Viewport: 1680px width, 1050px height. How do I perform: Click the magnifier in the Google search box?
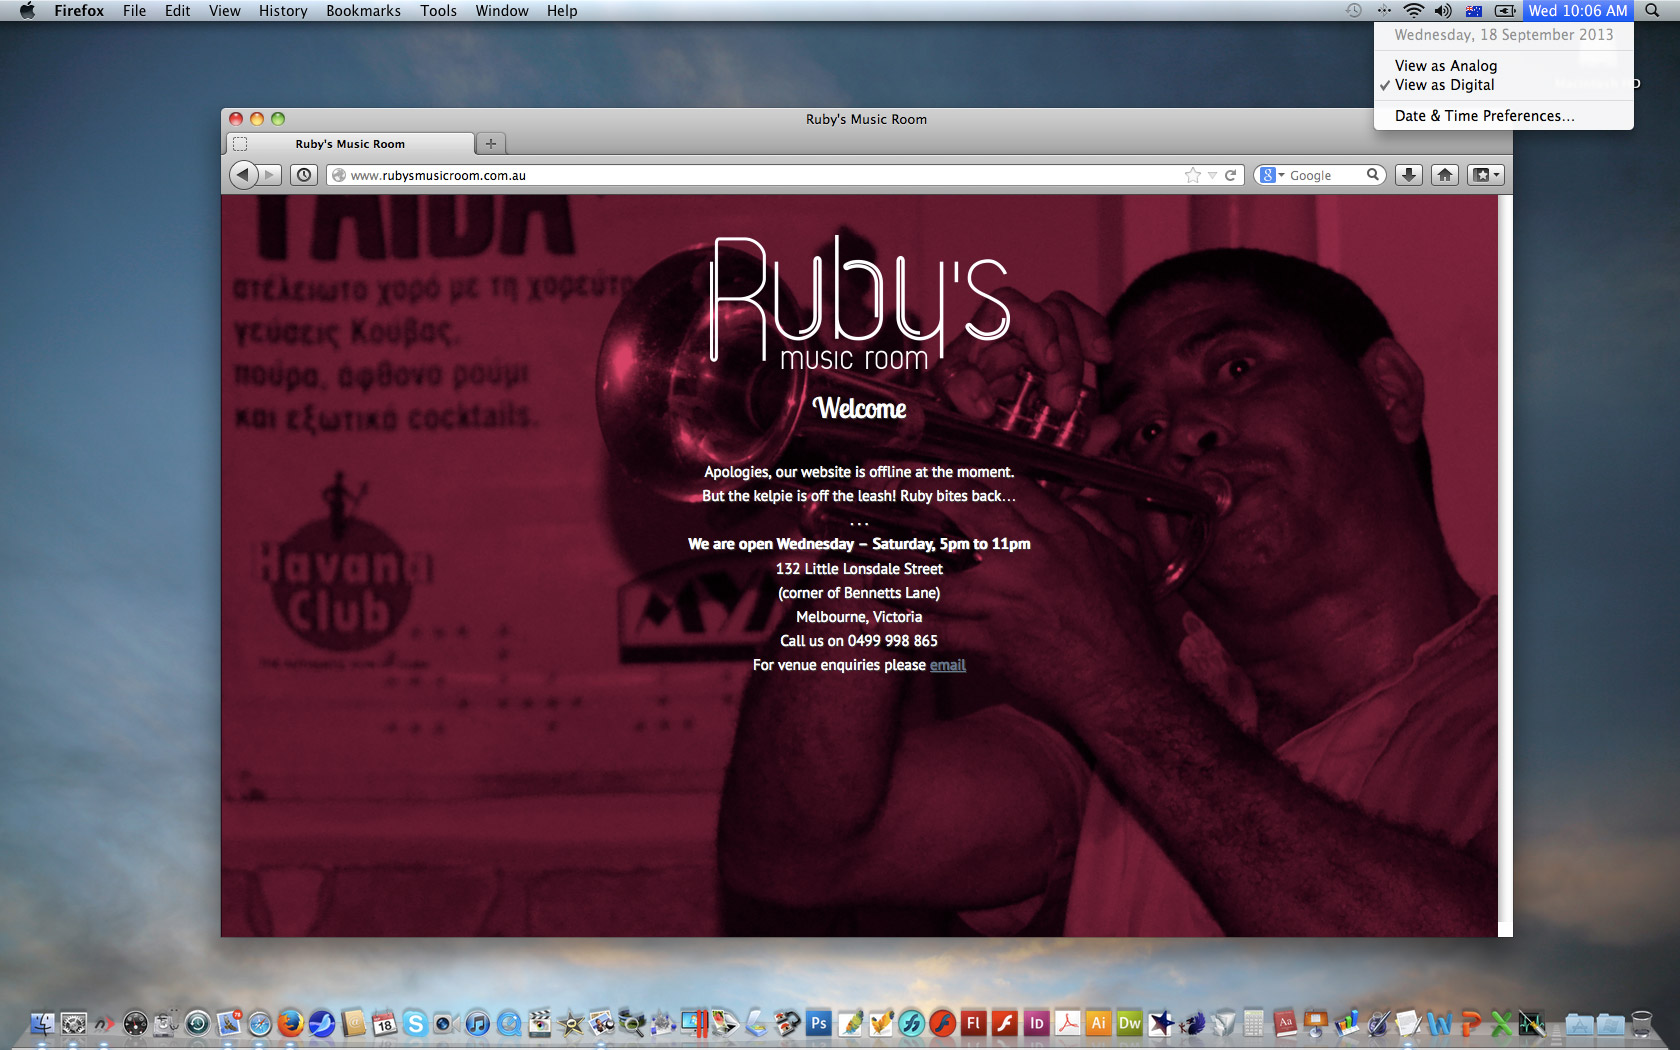[1373, 175]
